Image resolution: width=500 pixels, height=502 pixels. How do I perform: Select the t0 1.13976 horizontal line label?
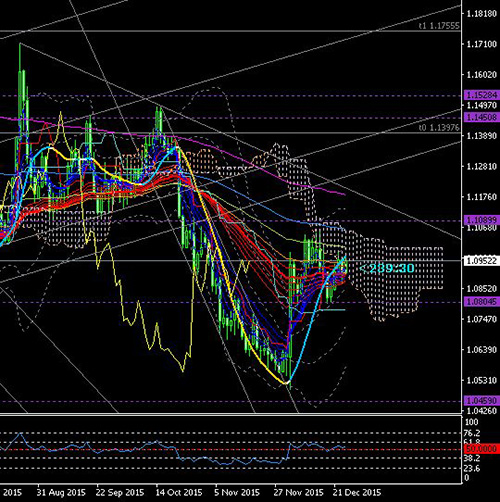(x=439, y=128)
